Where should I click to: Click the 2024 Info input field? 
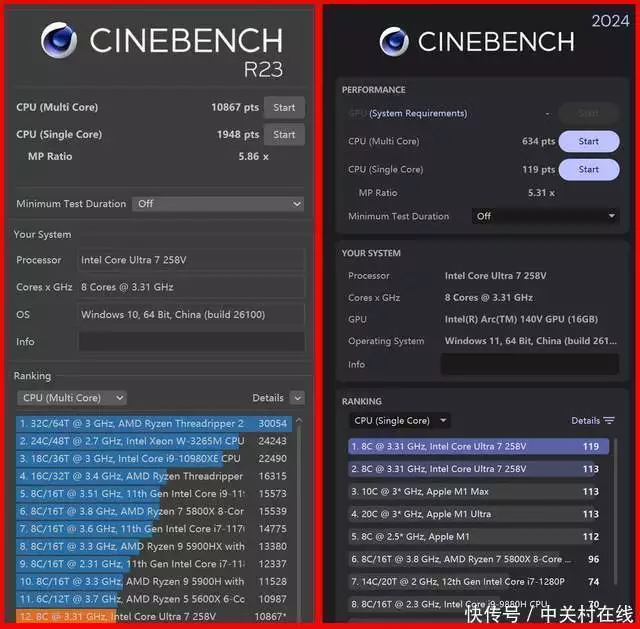coord(530,364)
